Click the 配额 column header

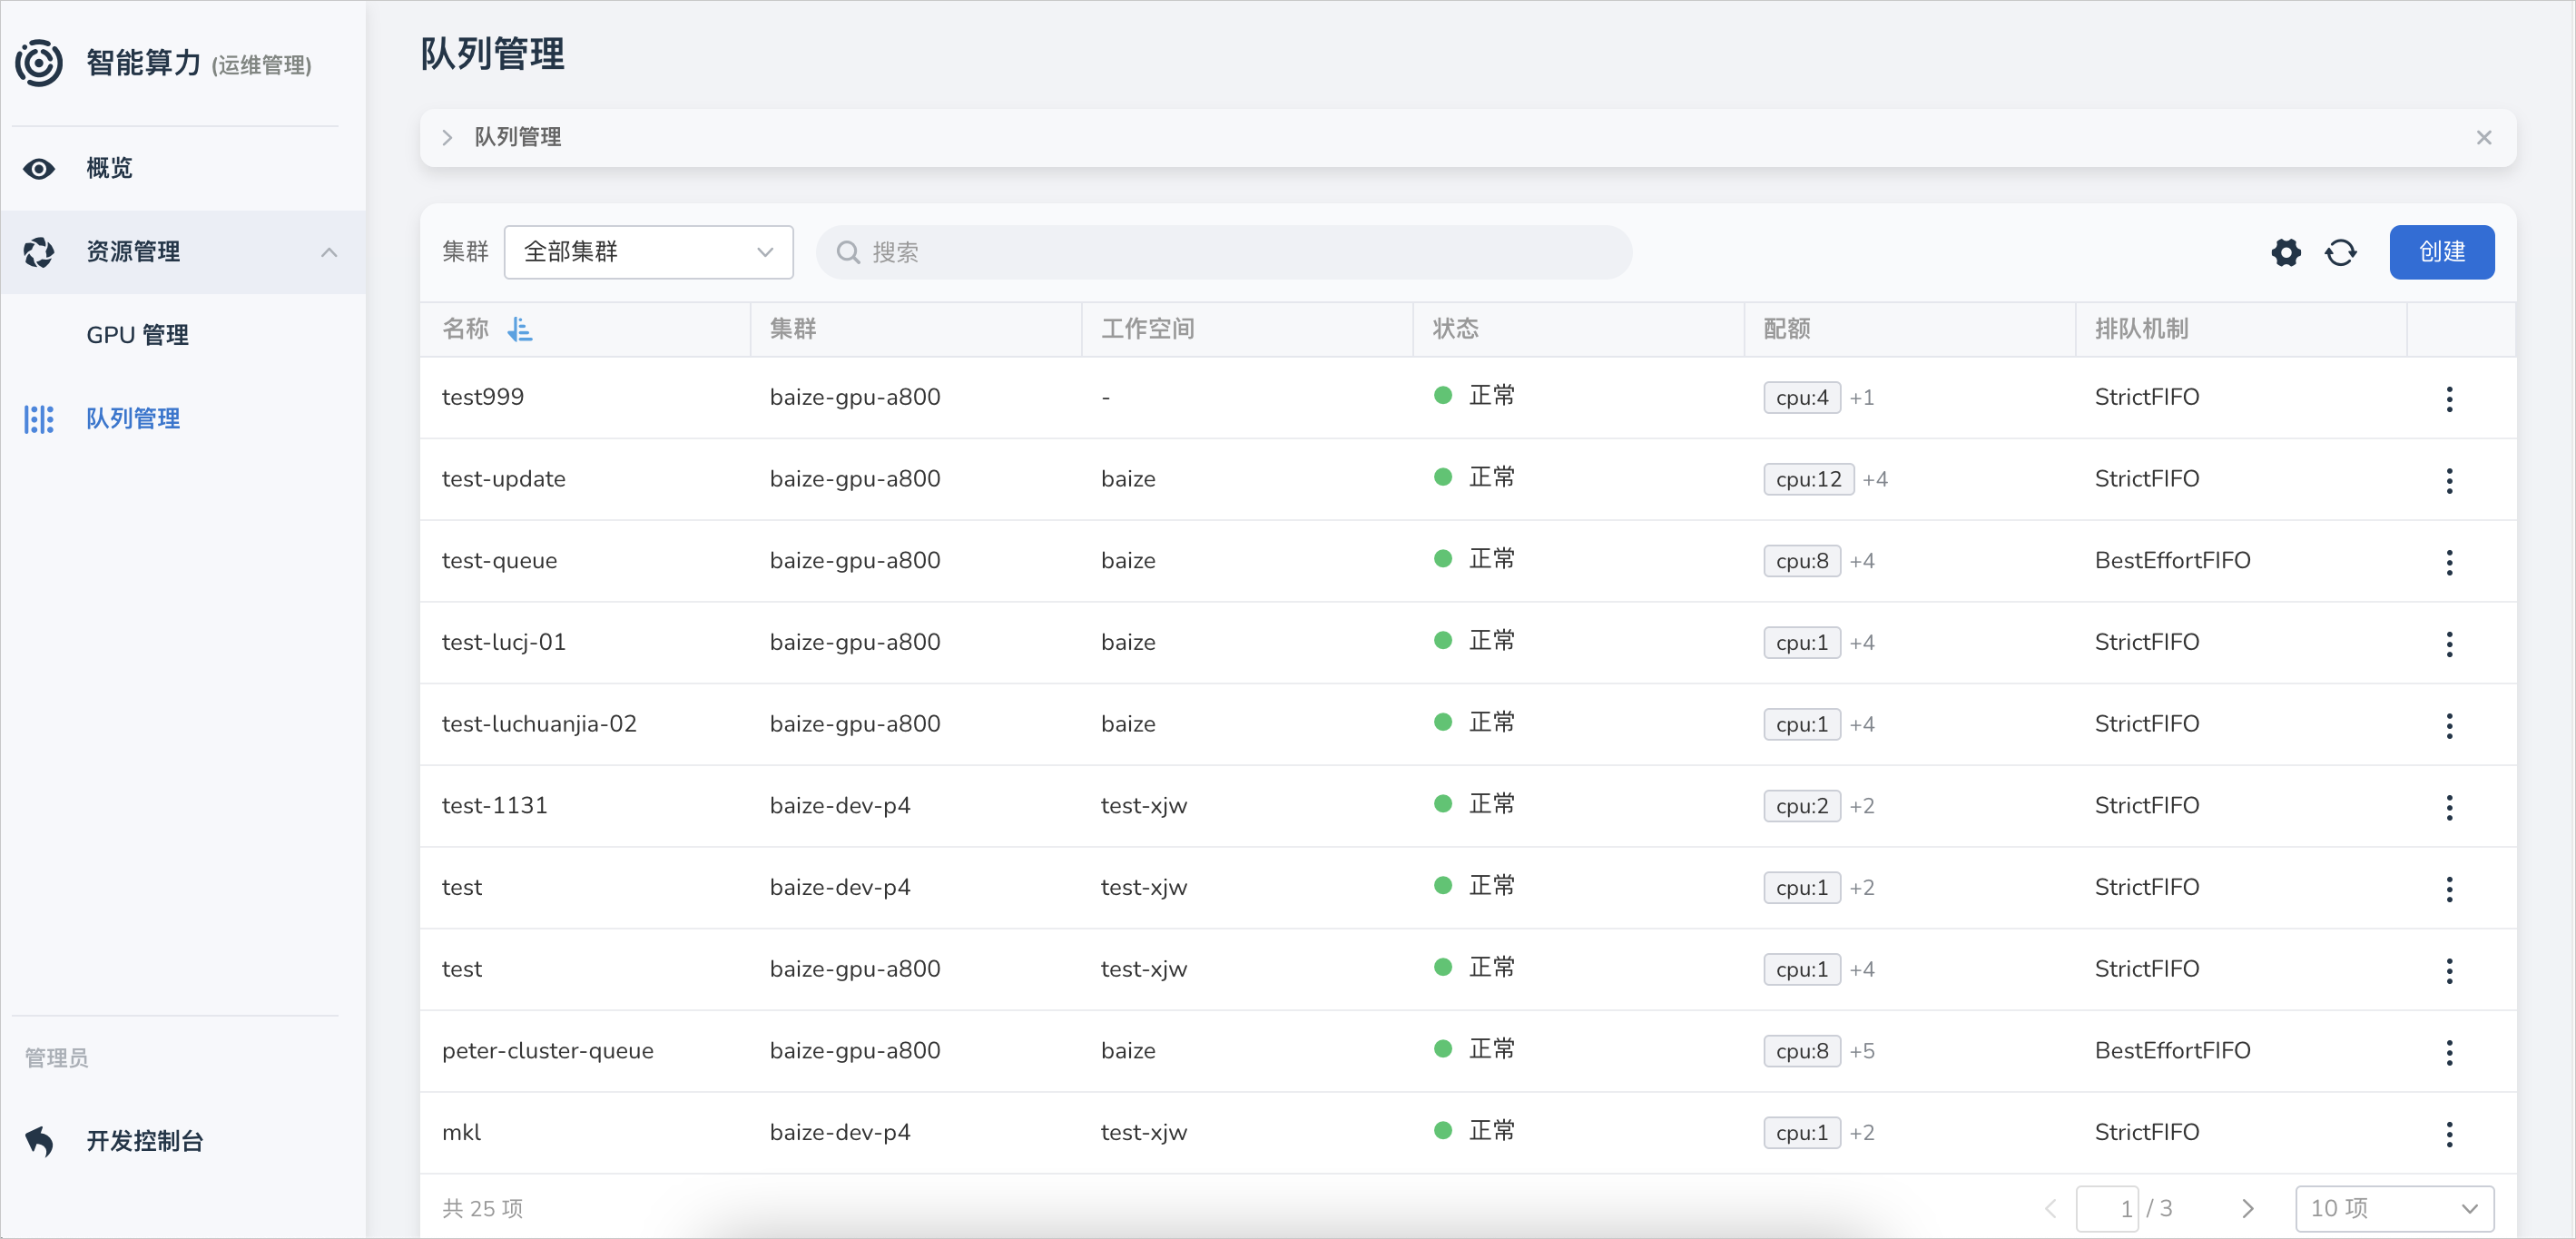[x=1786, y=329]
